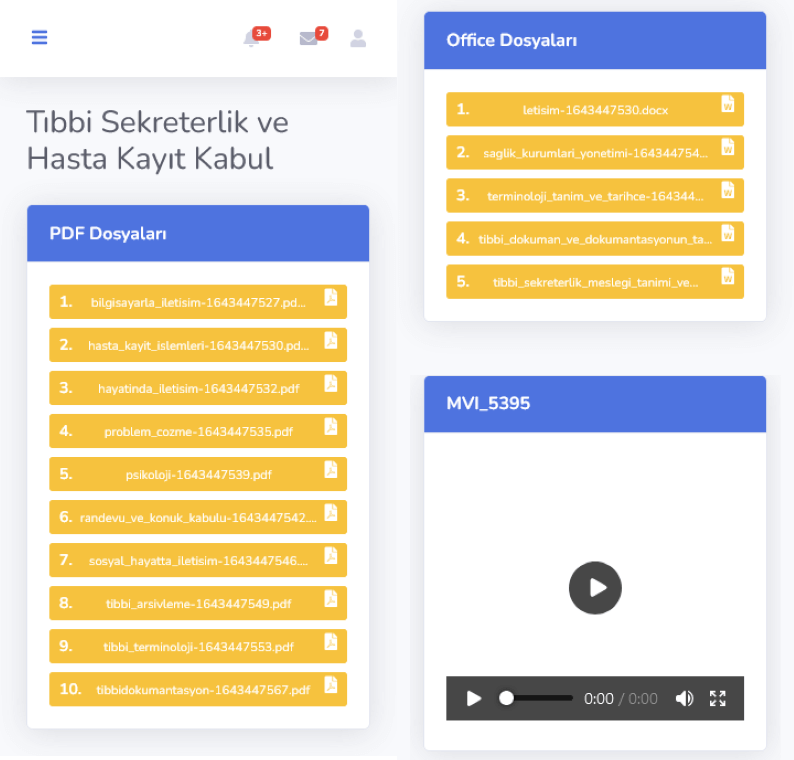The image size is (794, 760).
Task: Open notifications bell with 3+ badge
Action: [251, 39]
